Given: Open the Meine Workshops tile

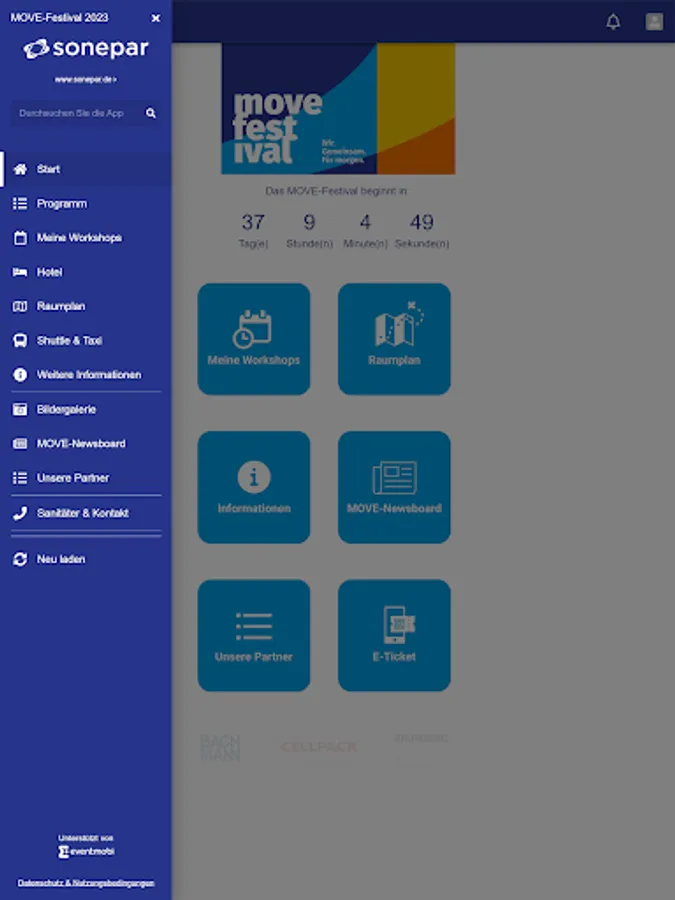Looking at the screenshot, I should pos(254,339).
